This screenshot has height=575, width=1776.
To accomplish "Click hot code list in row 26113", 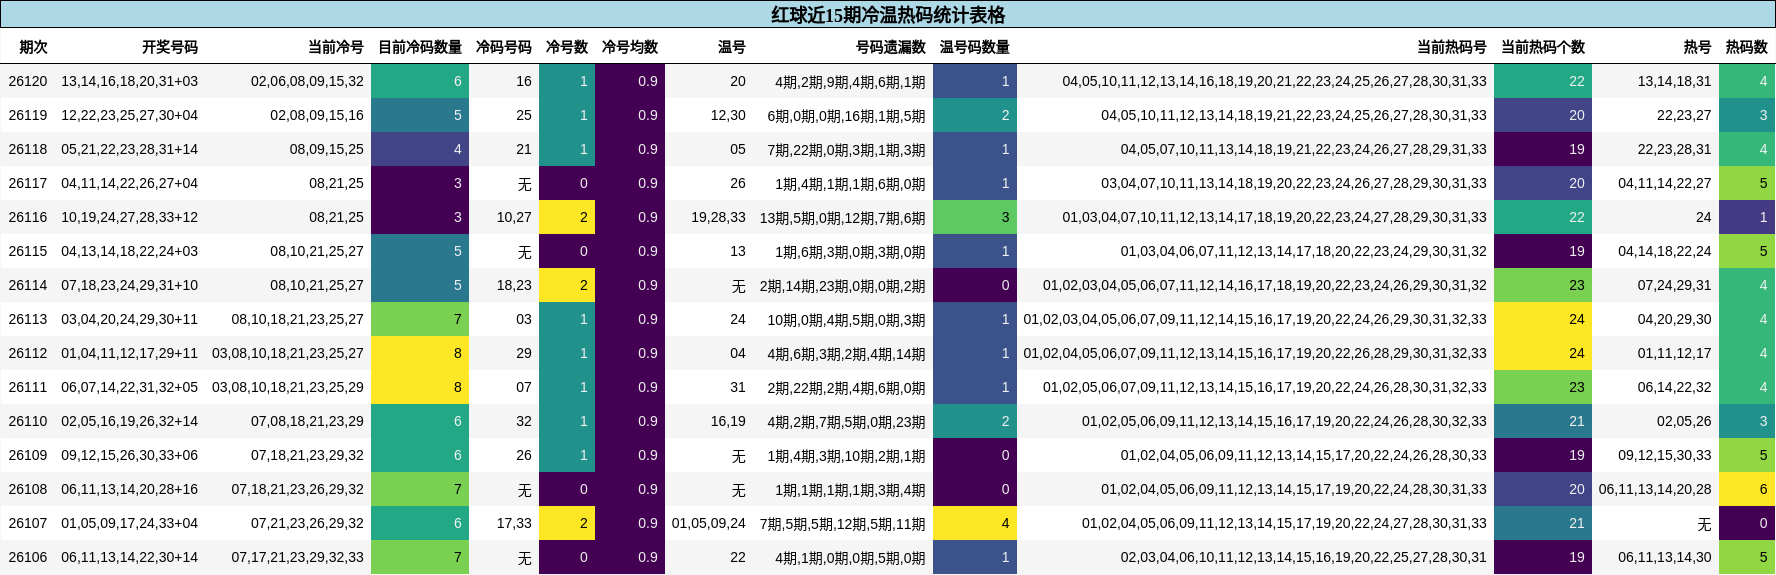I will (1255, 319).
